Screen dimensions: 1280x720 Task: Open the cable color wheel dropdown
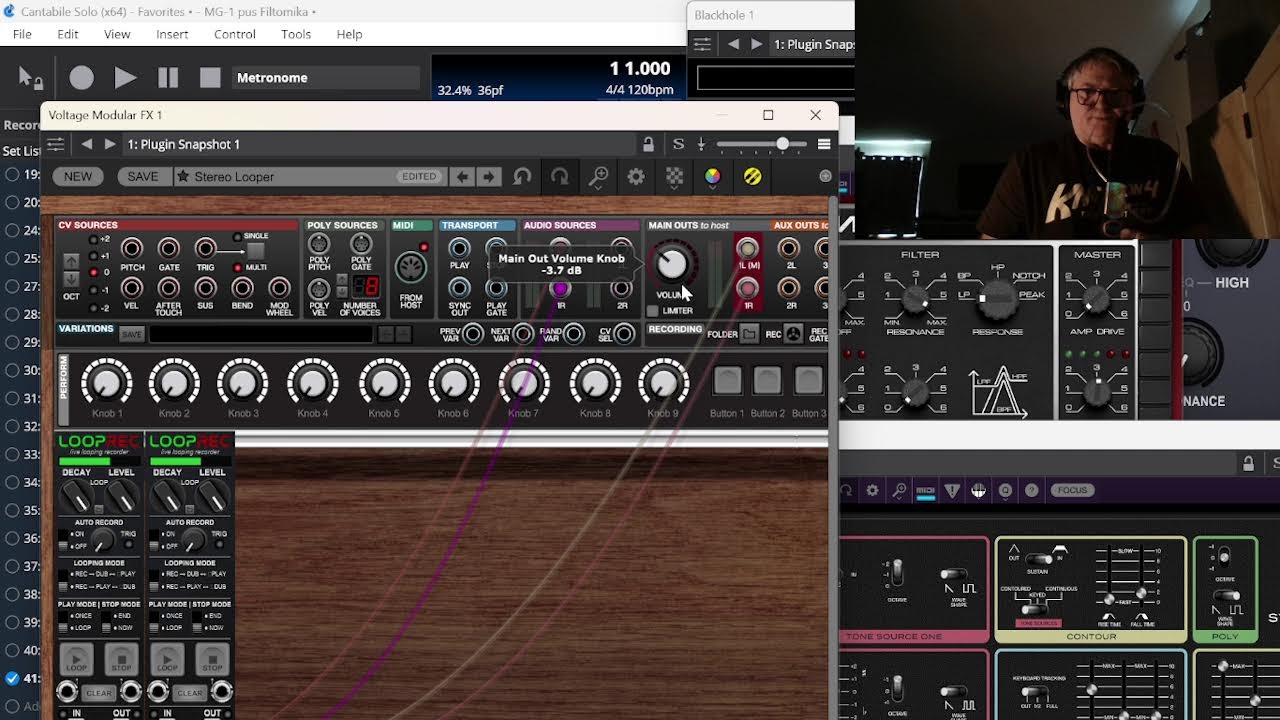[712, 177]
